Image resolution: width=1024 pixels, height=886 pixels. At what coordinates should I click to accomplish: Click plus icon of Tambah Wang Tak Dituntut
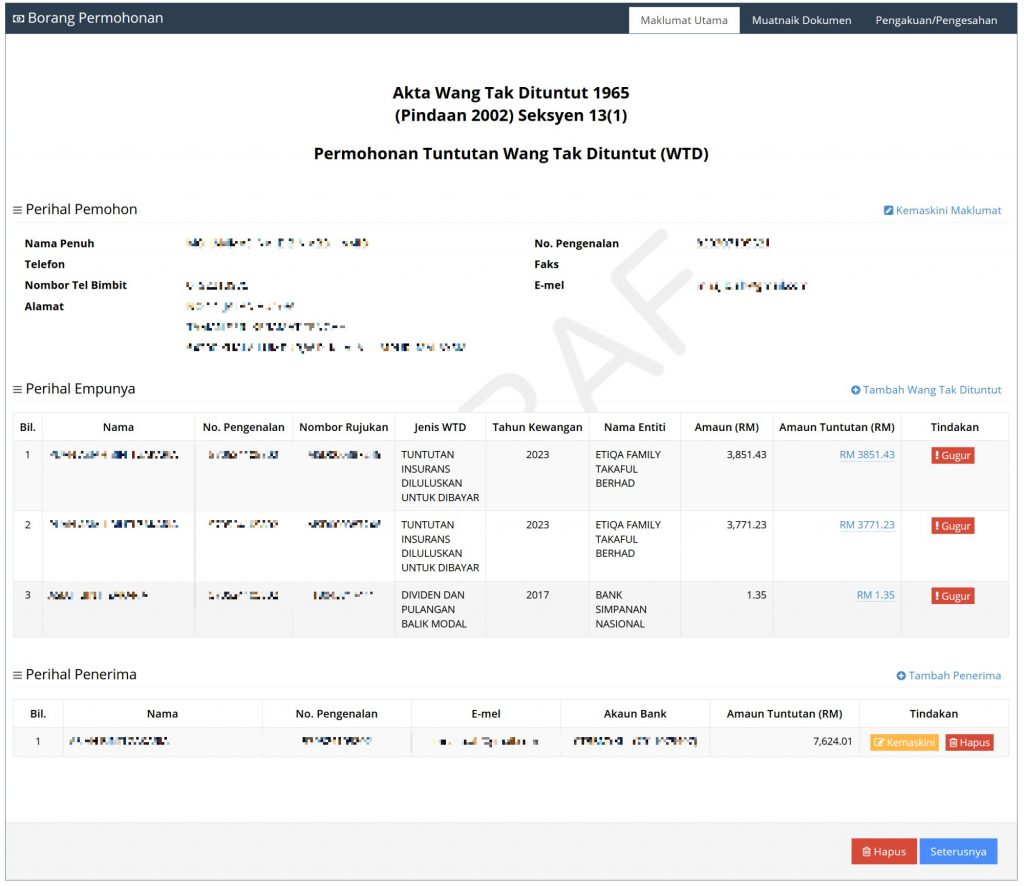[856, 390]
